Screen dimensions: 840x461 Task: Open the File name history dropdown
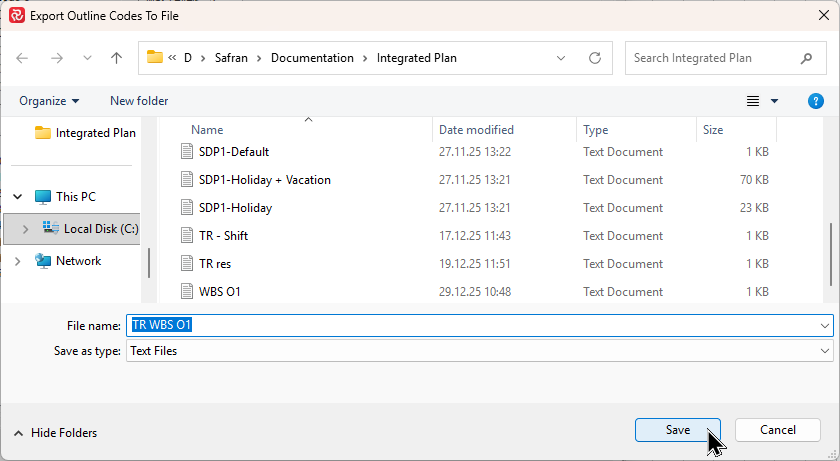[824, 326]
